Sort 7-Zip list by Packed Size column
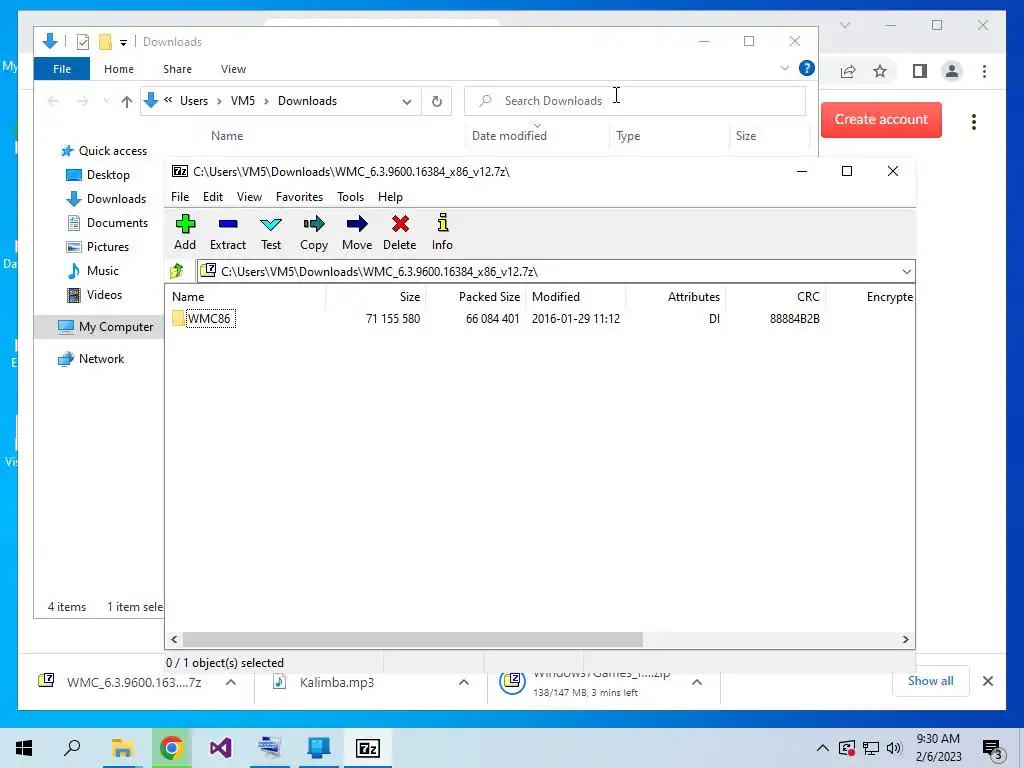Viewport: 1024px width, 768px height. (476, 296)
